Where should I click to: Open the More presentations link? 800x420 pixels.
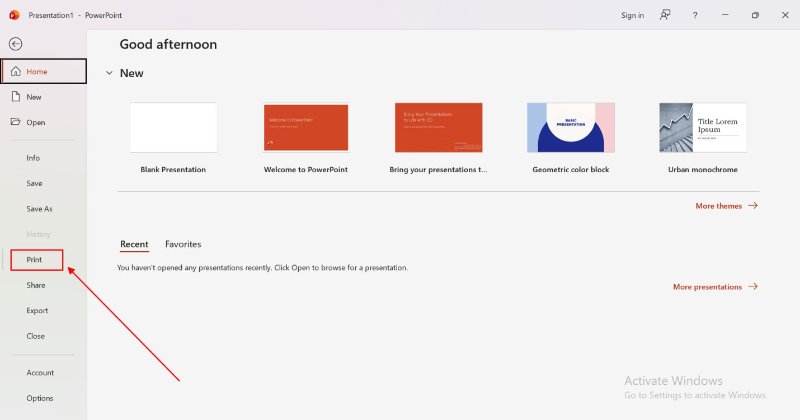(715, 287)
